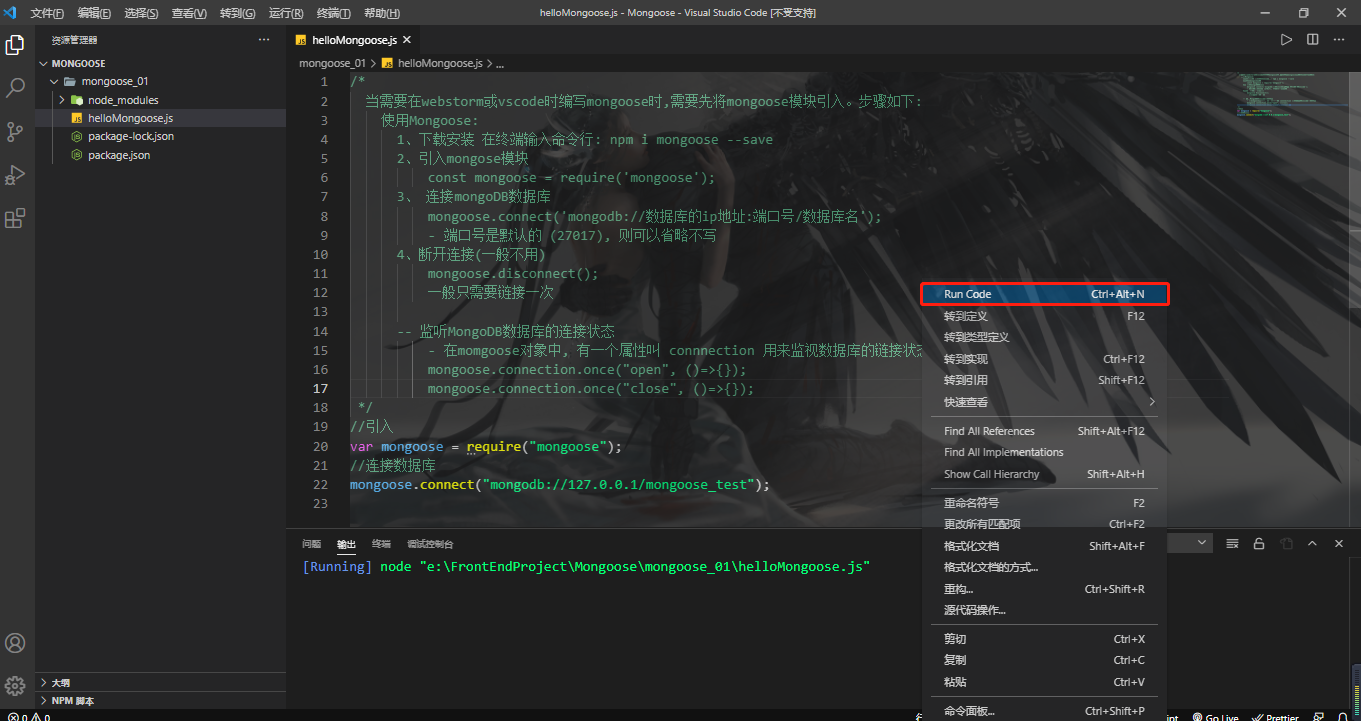Open the Search view in activity bar
Image resolution: width=1361 pixels, height=721 pixels.
point(15,88)
